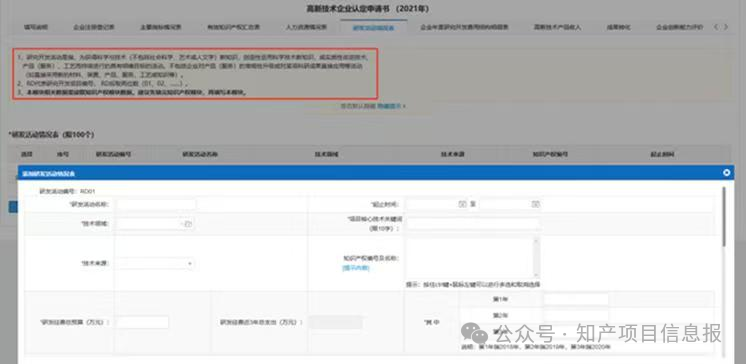Switch to the 企业注册登记表 tab
Screen dimensions: 746x364
[94, 28]
